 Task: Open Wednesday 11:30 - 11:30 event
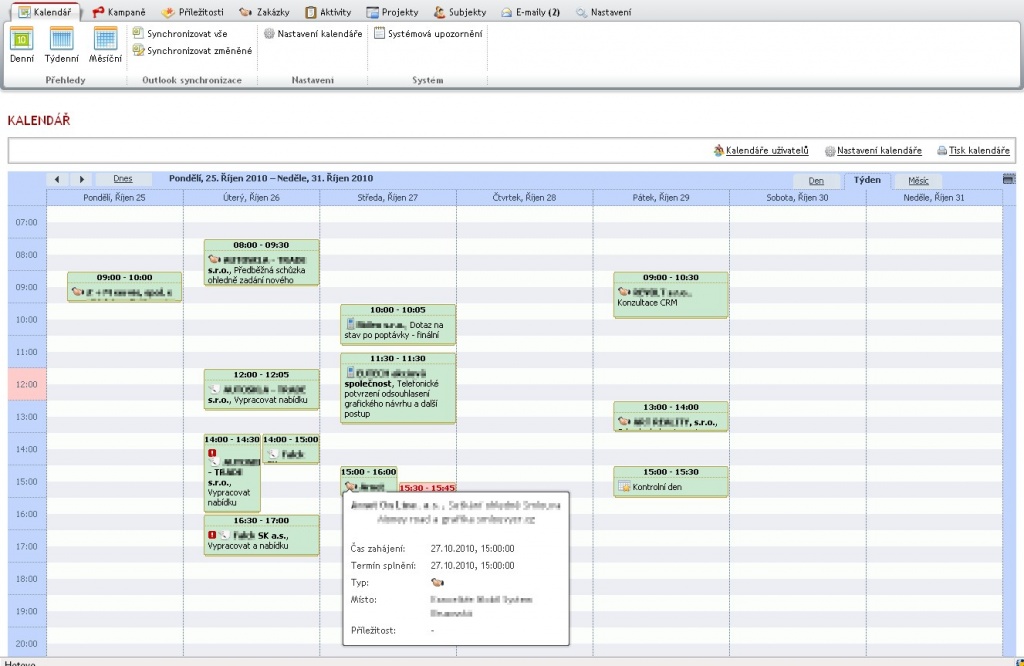click(x=398, y=388)
